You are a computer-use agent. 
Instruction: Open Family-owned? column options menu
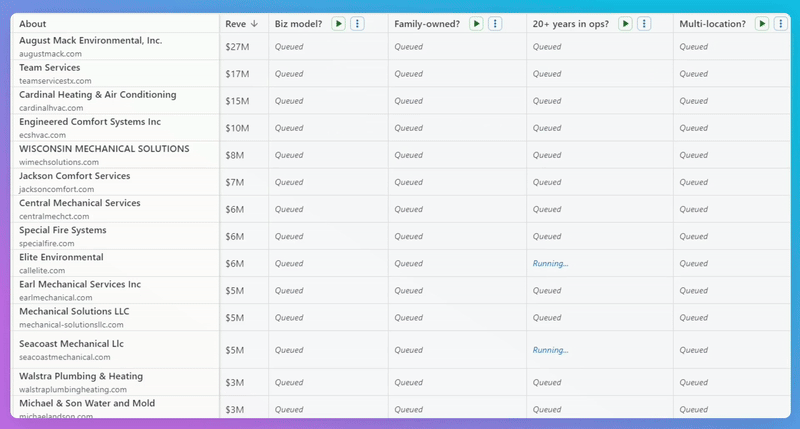click(495, 23)
